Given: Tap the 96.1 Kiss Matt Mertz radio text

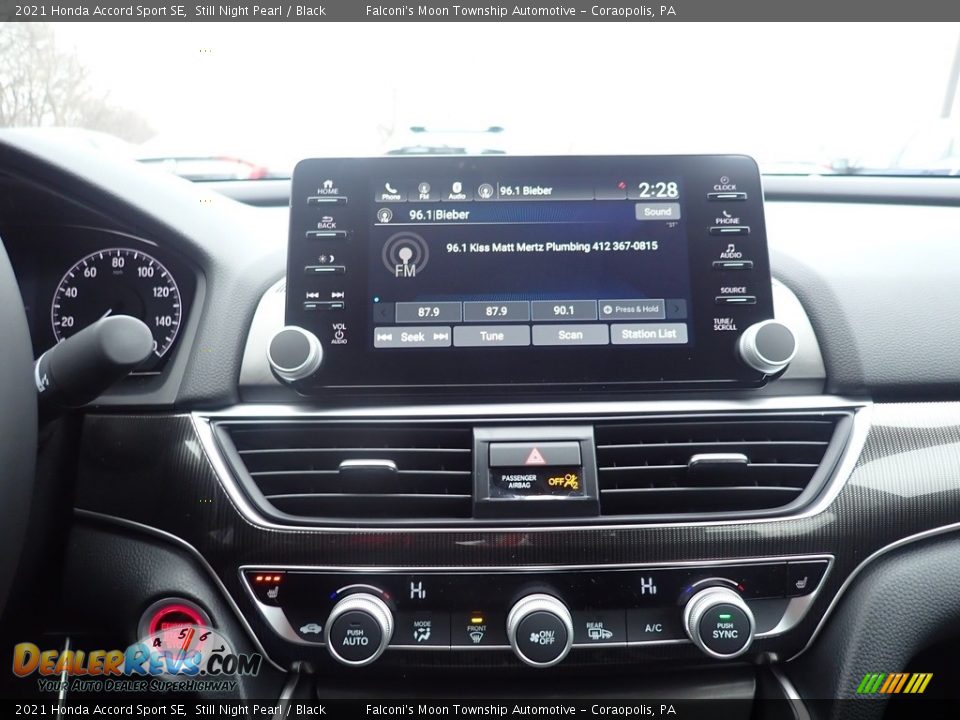Looking at the screenshot, I should click(552, 247).
